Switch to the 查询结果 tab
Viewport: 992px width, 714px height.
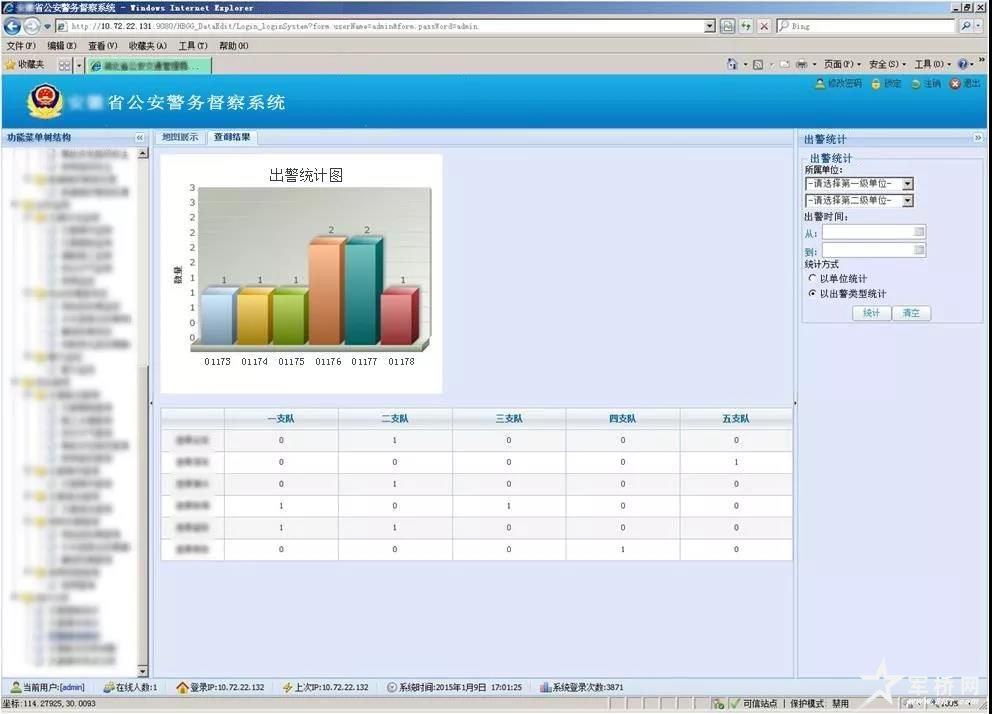point(232,137)
